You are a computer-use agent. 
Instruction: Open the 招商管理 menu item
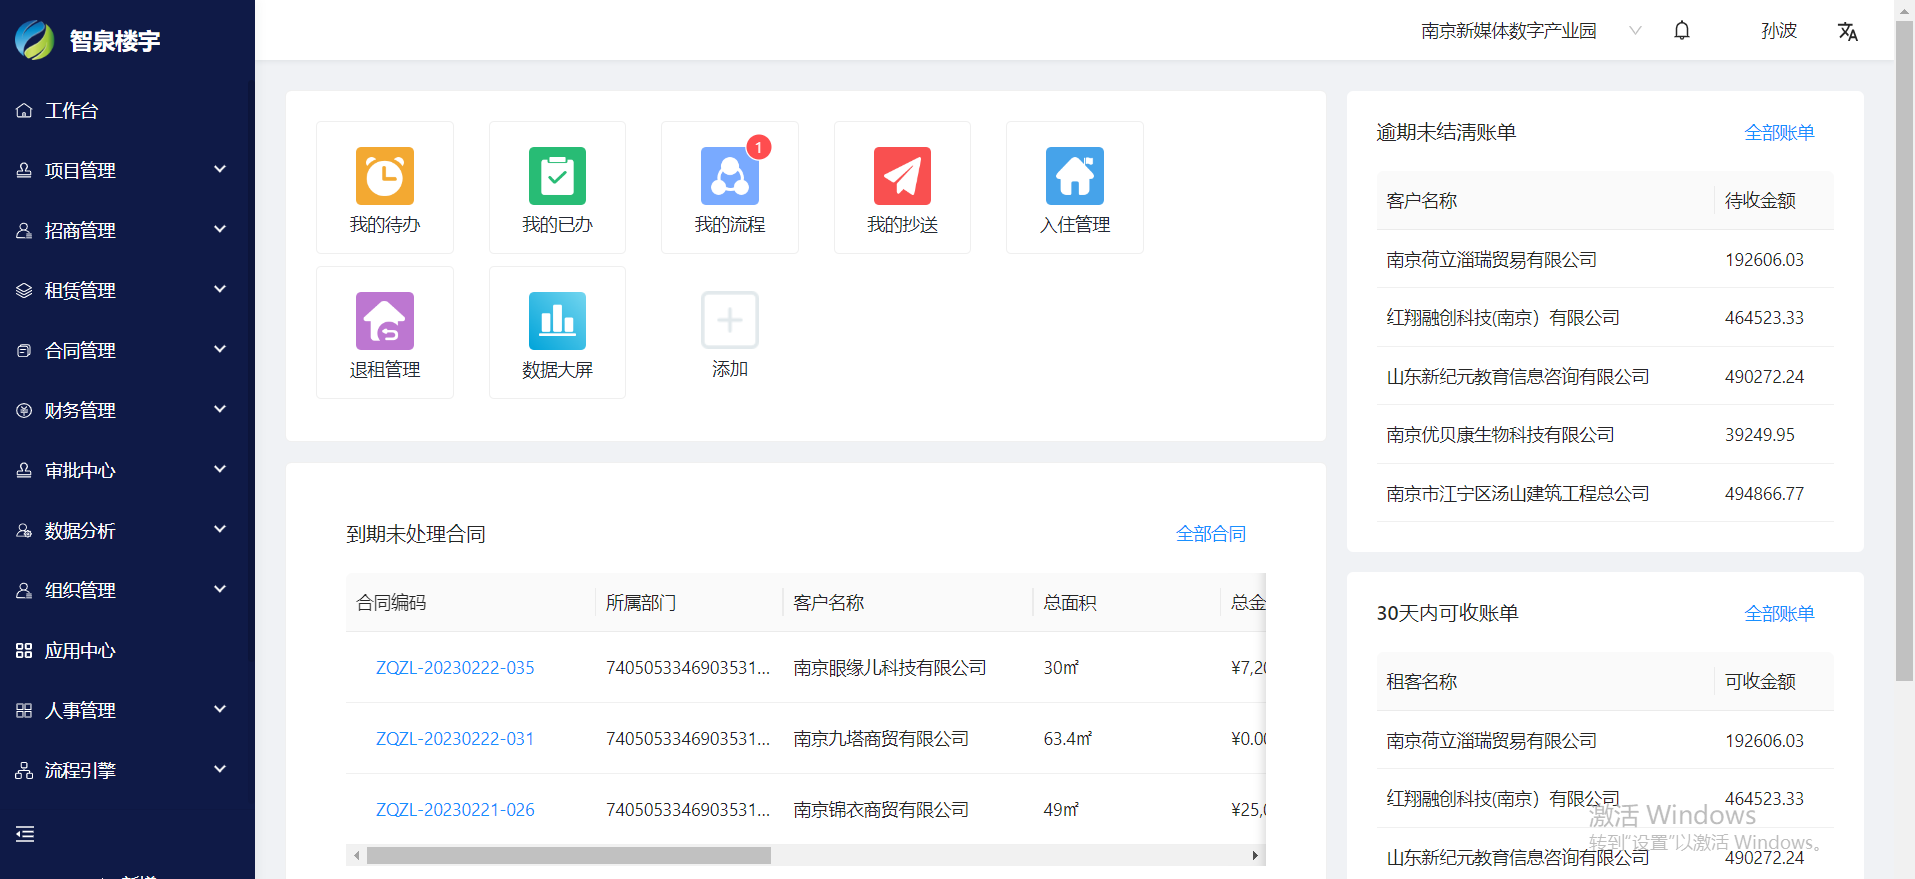[125, 231]
